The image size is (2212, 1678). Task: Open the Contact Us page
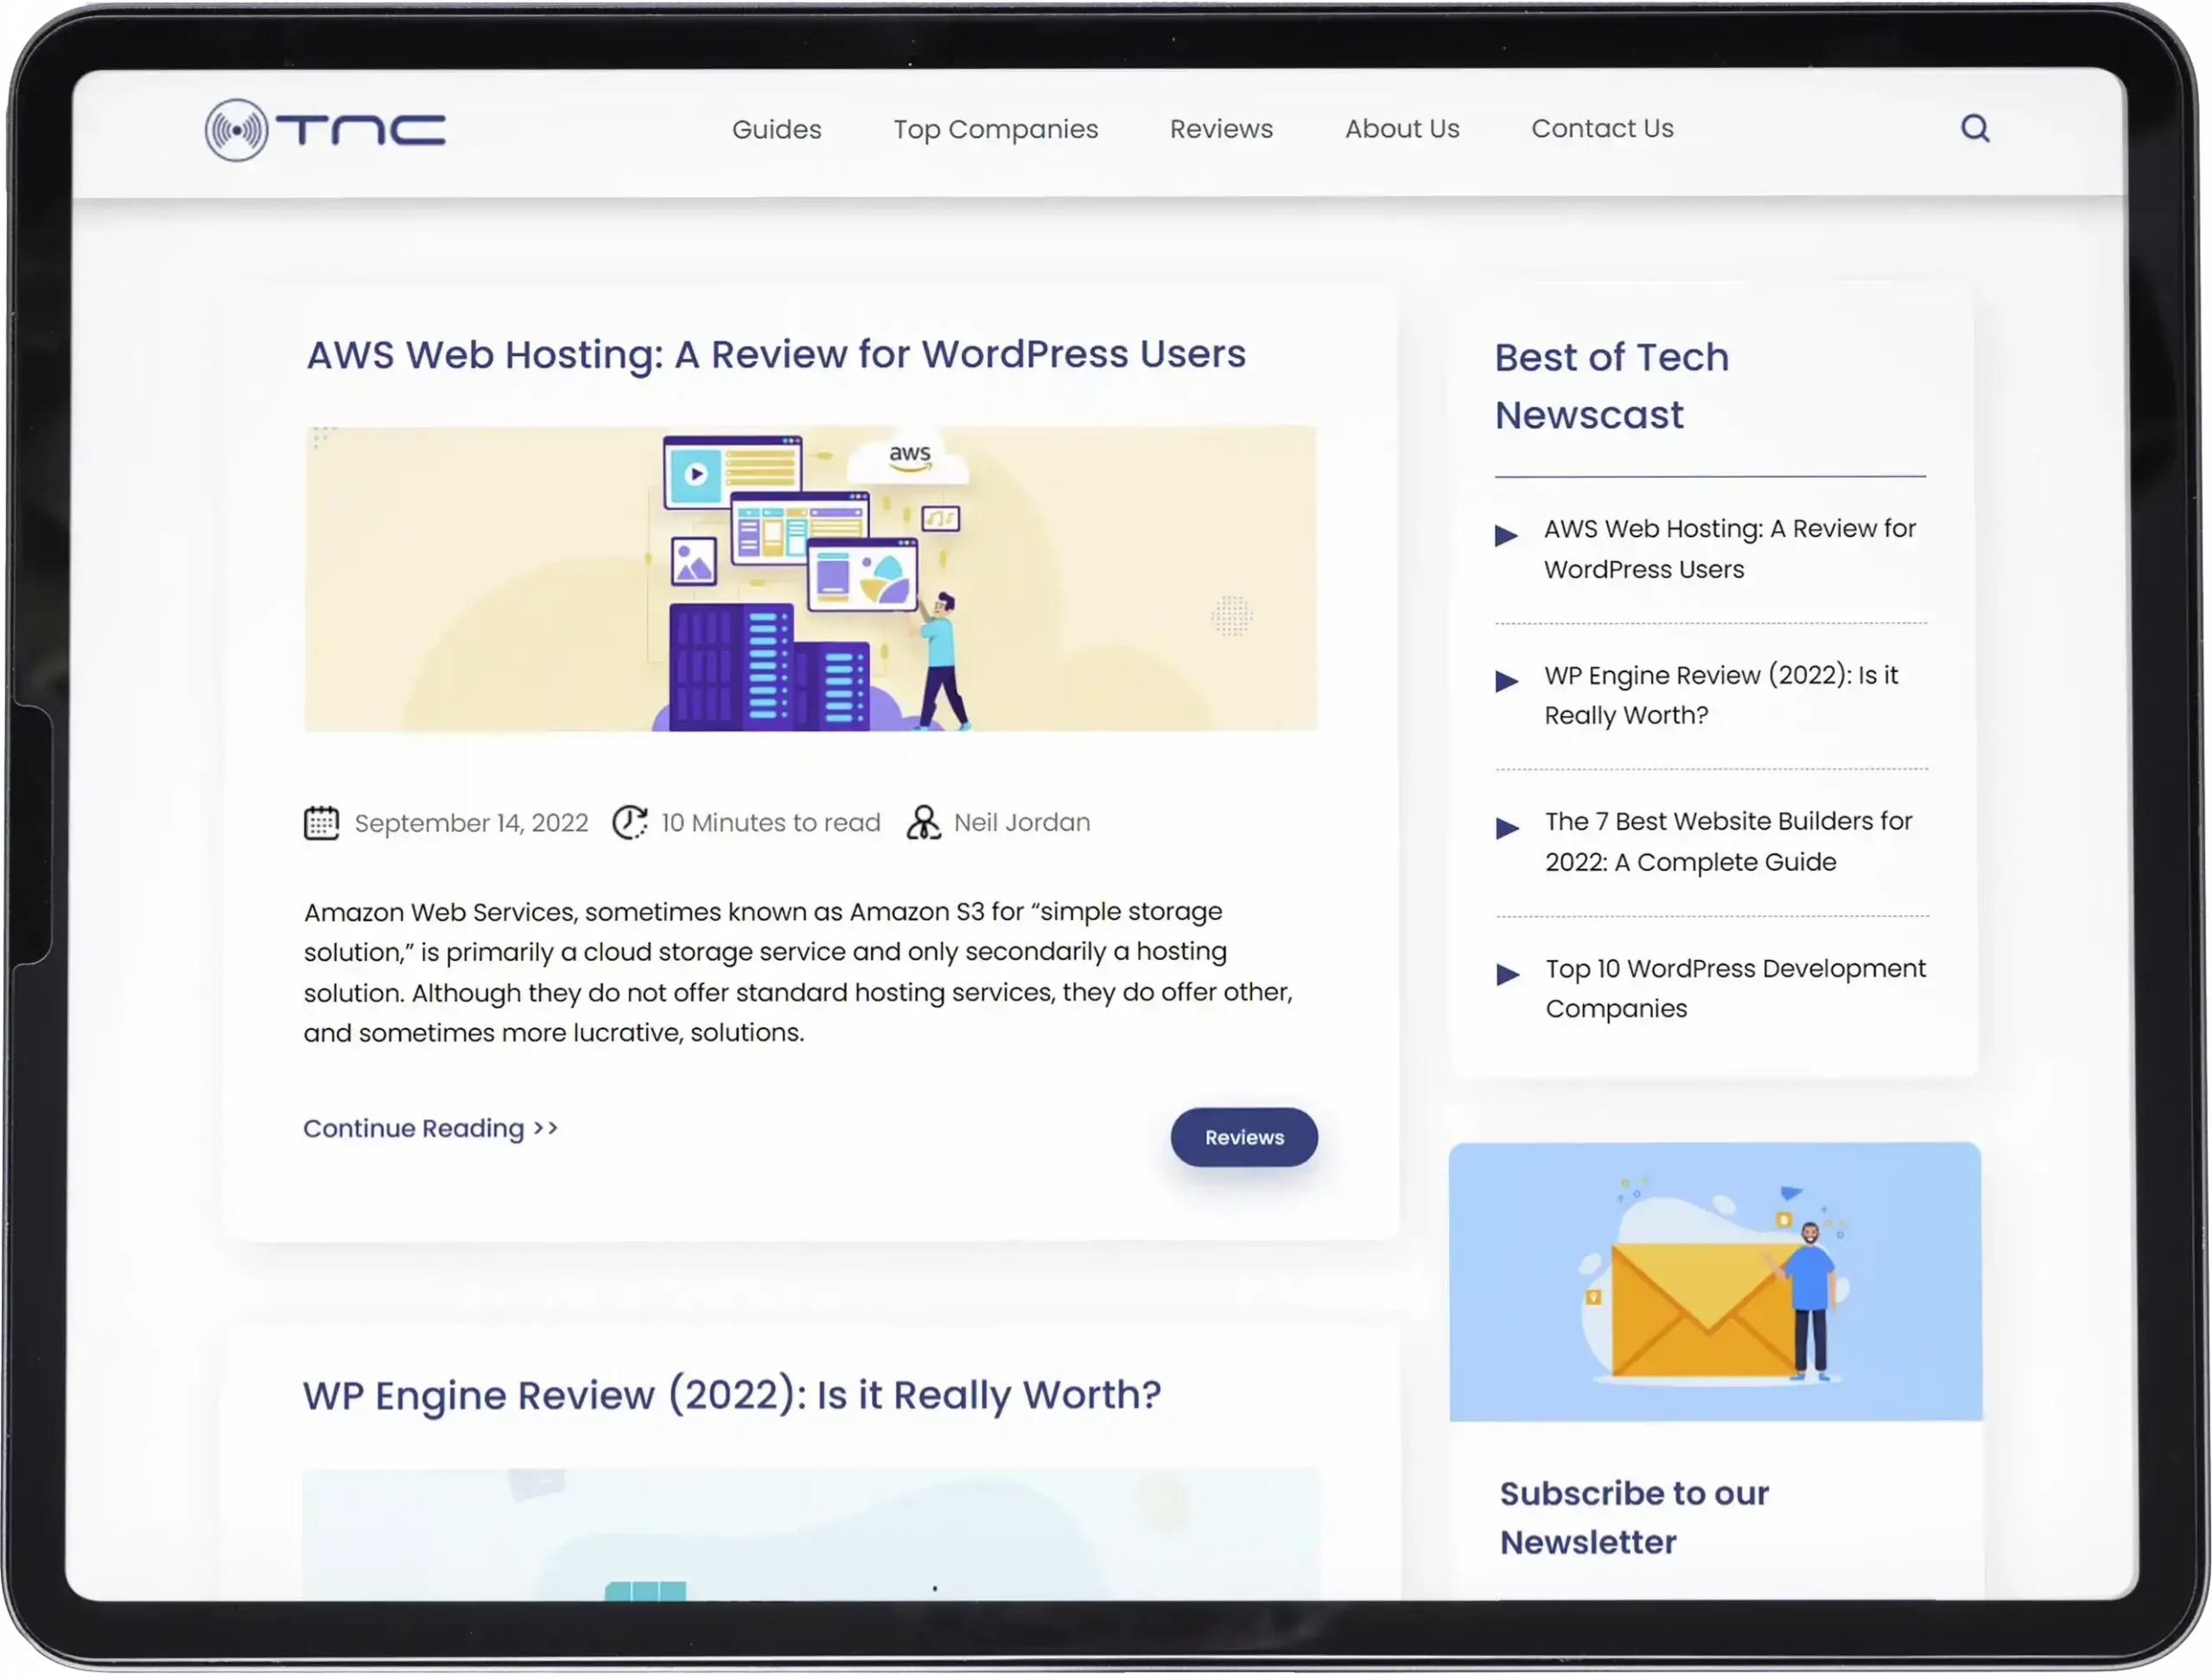pos(1602,128)
